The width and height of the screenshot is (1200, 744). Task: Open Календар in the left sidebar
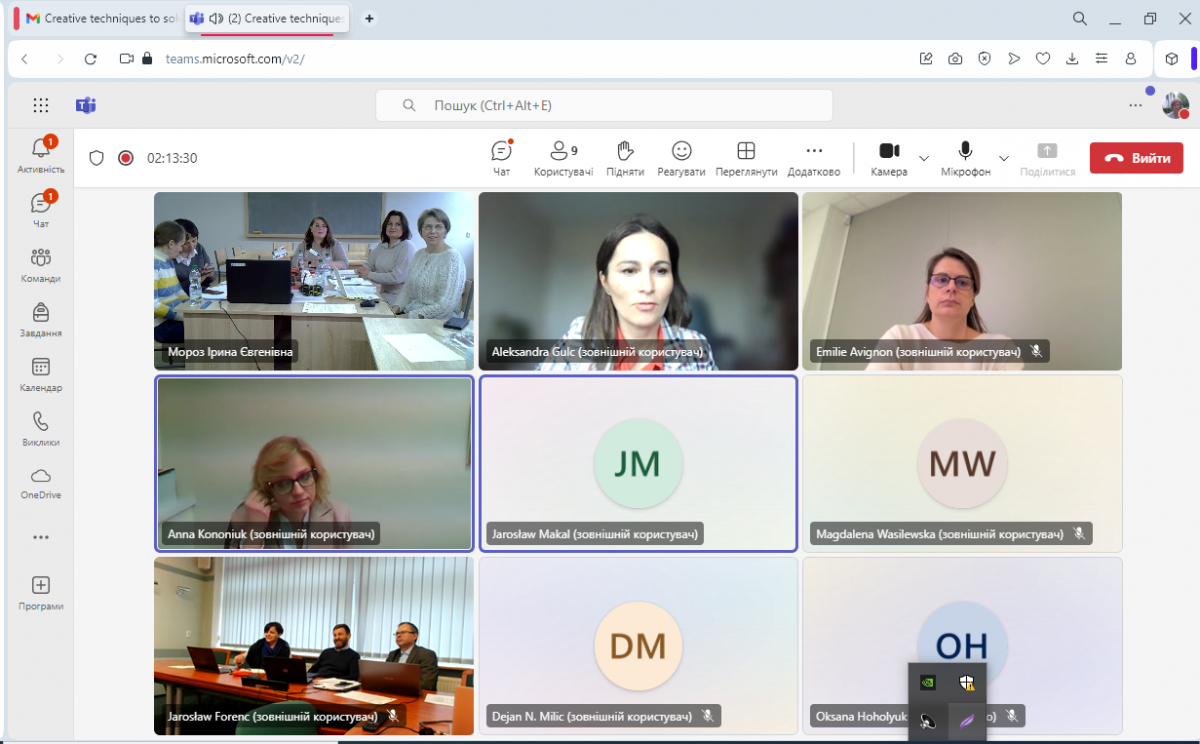pos(41,374)
